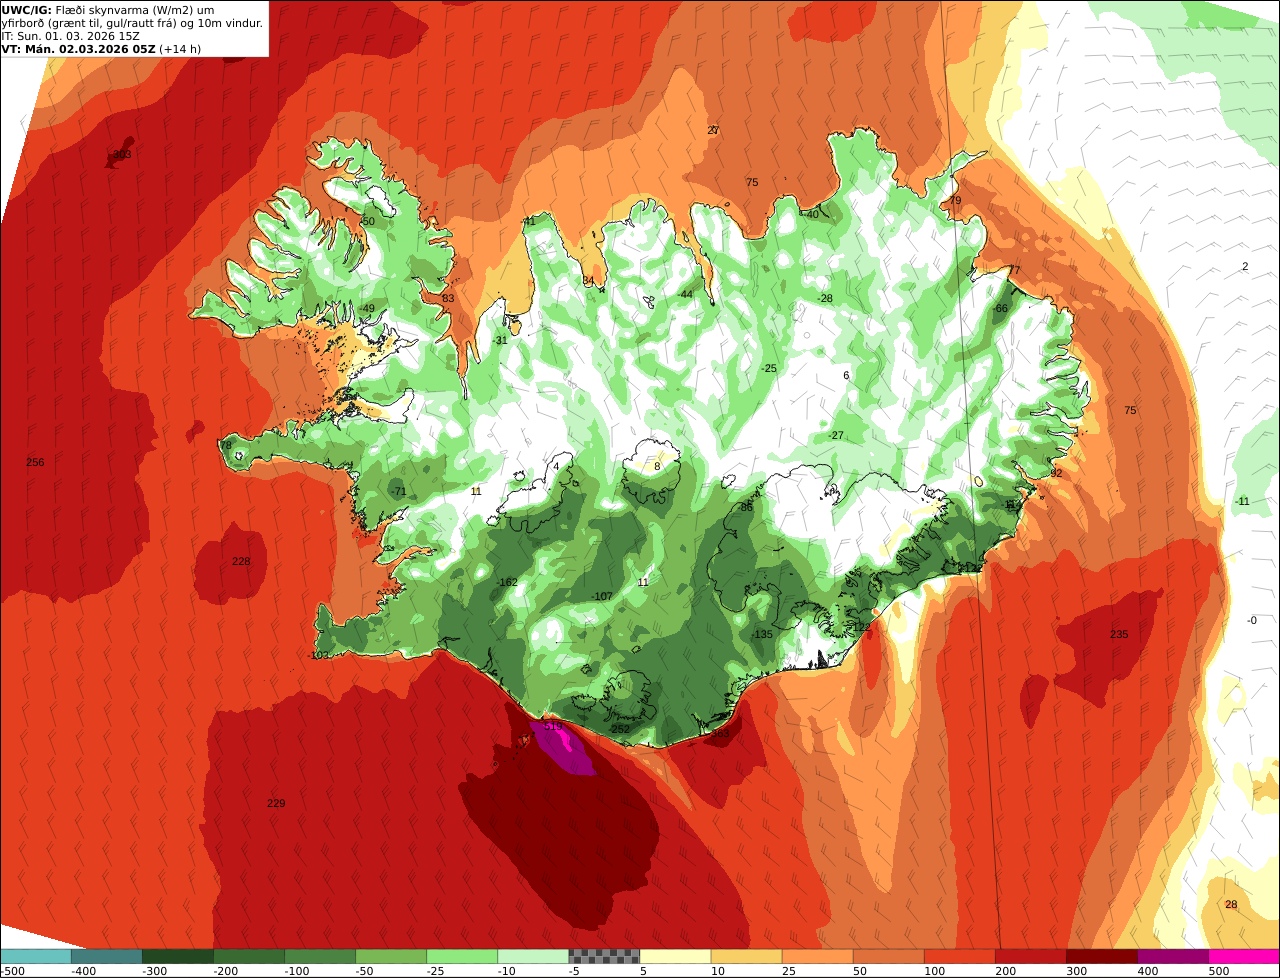The image size is (1280, 978).
Task: Click the '-135' map value
Action: tap(762, 634)
